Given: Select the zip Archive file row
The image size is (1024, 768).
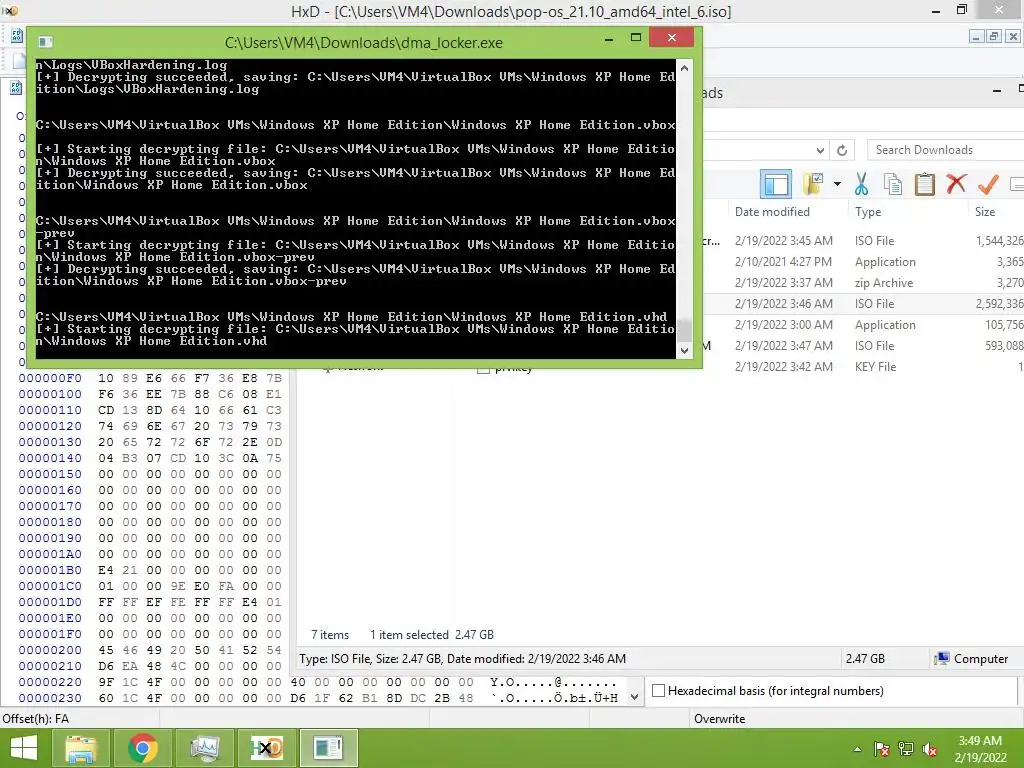Looking at the screenshot, I should (863, 283).
